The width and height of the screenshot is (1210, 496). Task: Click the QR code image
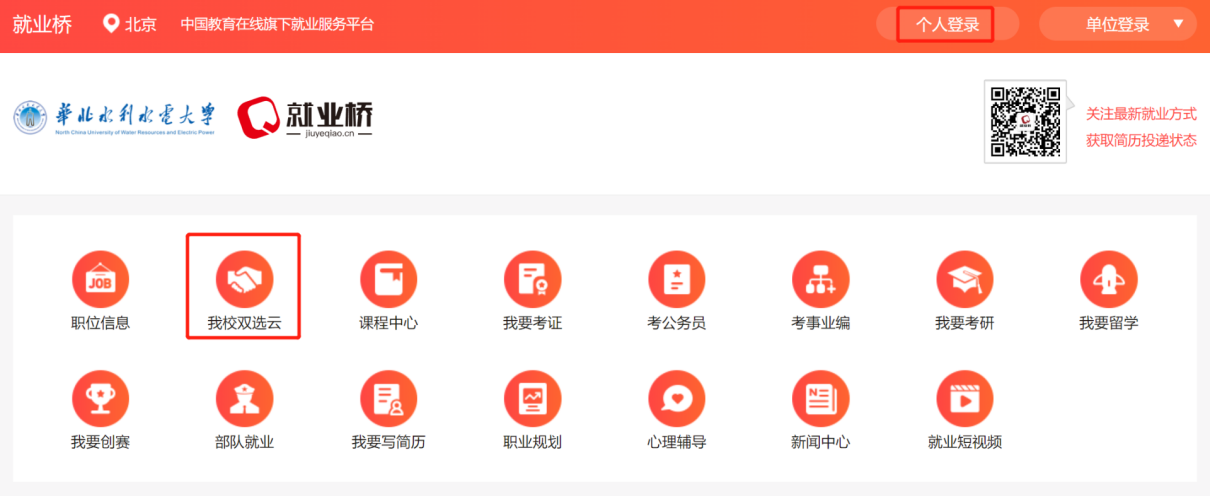click(x=1025, y=121)
